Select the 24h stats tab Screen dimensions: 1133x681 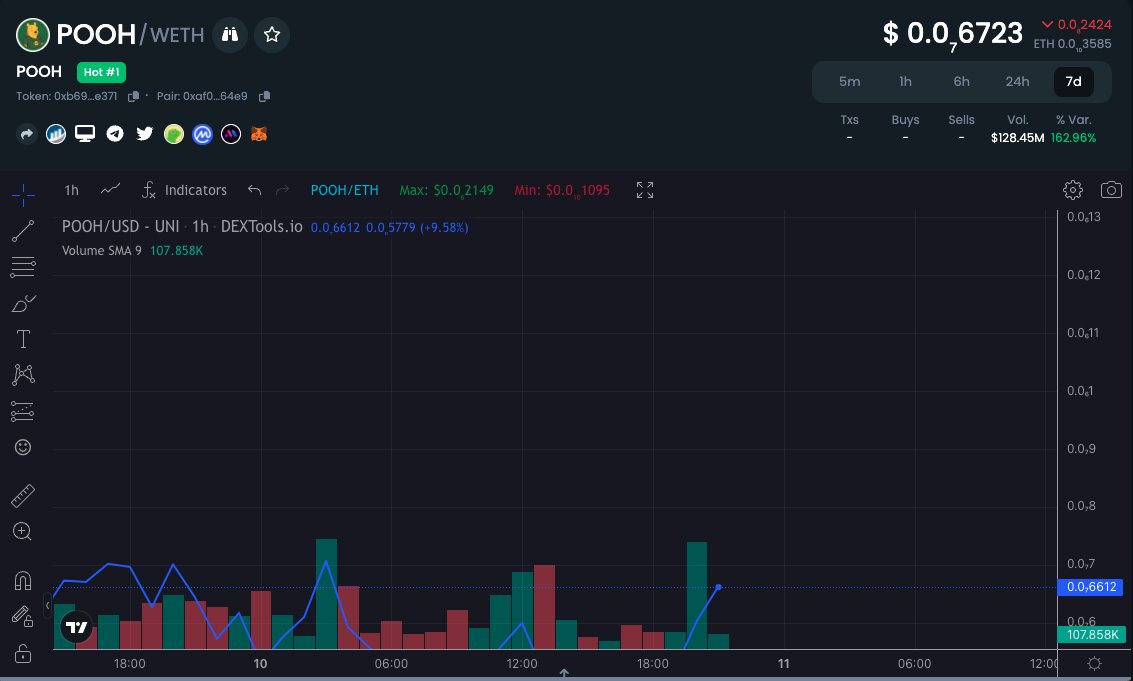pyautogui.click(x=1017, y=82)
